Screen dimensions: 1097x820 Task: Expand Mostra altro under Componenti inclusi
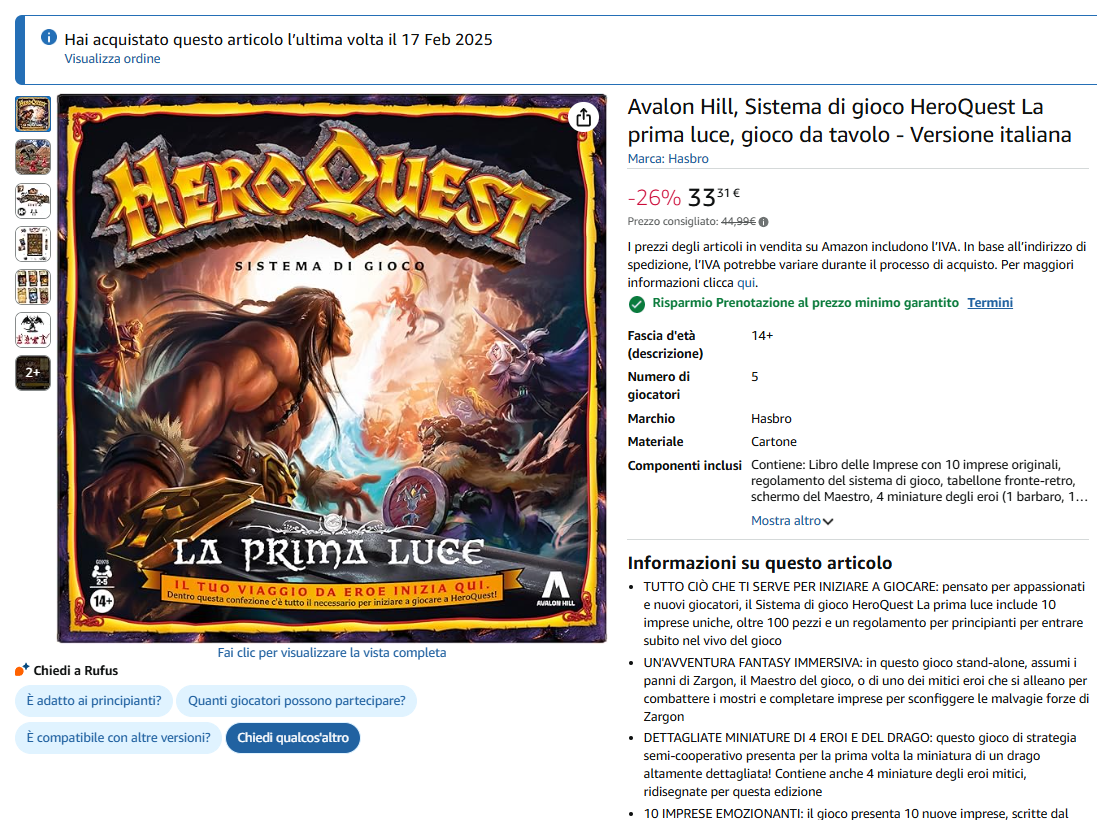[x=792, y=521]
